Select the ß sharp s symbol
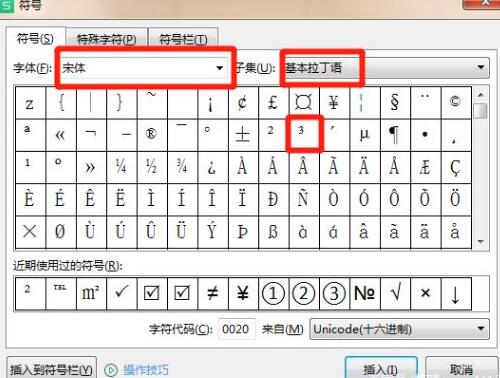Screen dimensions: 500x378 pyautogui.click(x=274, y=231)
